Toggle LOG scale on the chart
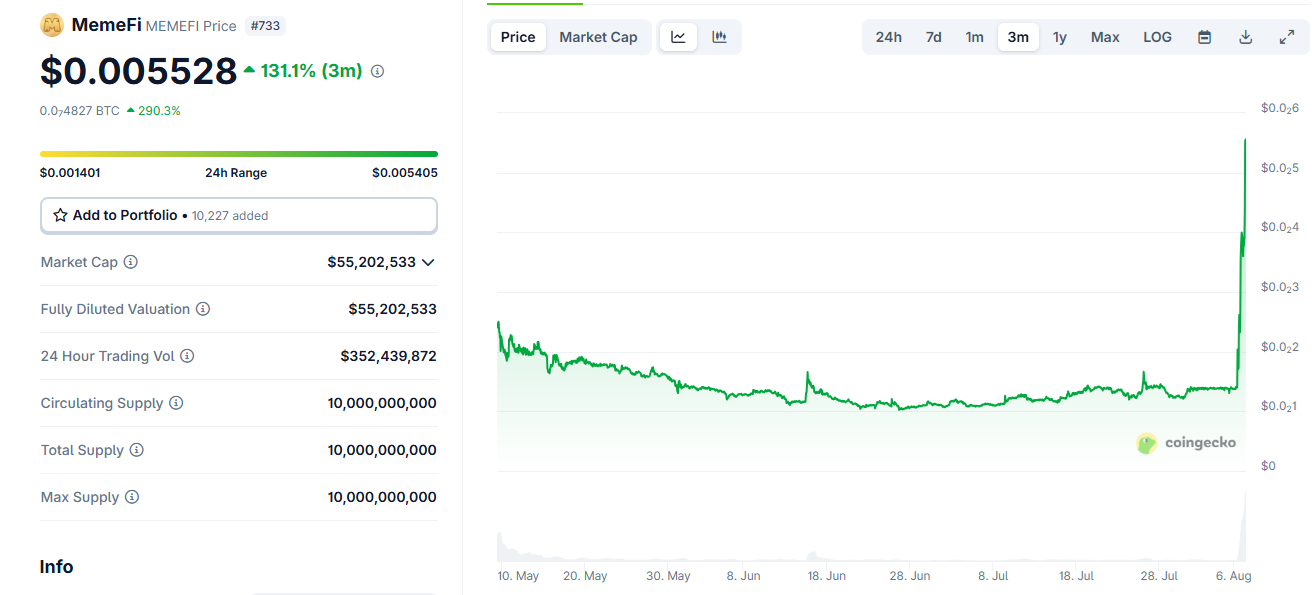 coord(1157,36)
